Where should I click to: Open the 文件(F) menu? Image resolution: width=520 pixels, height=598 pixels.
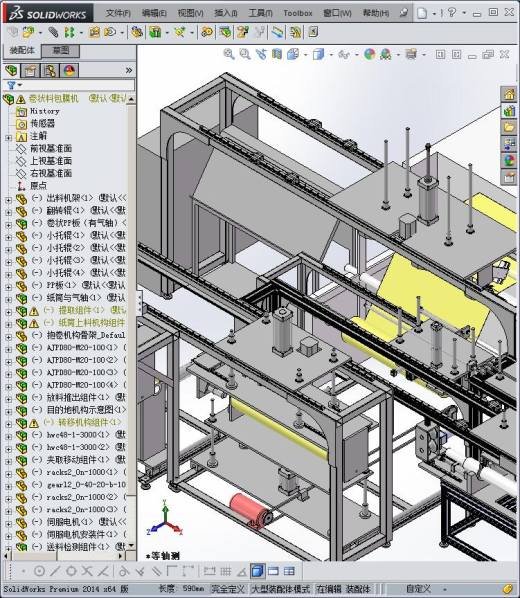pyautogui.click(x=118, y=13)
